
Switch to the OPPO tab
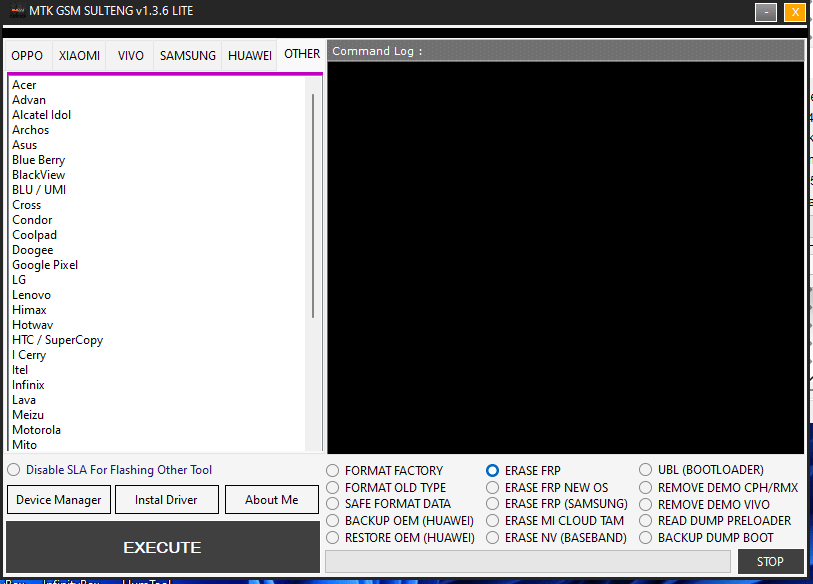point(27,56)
